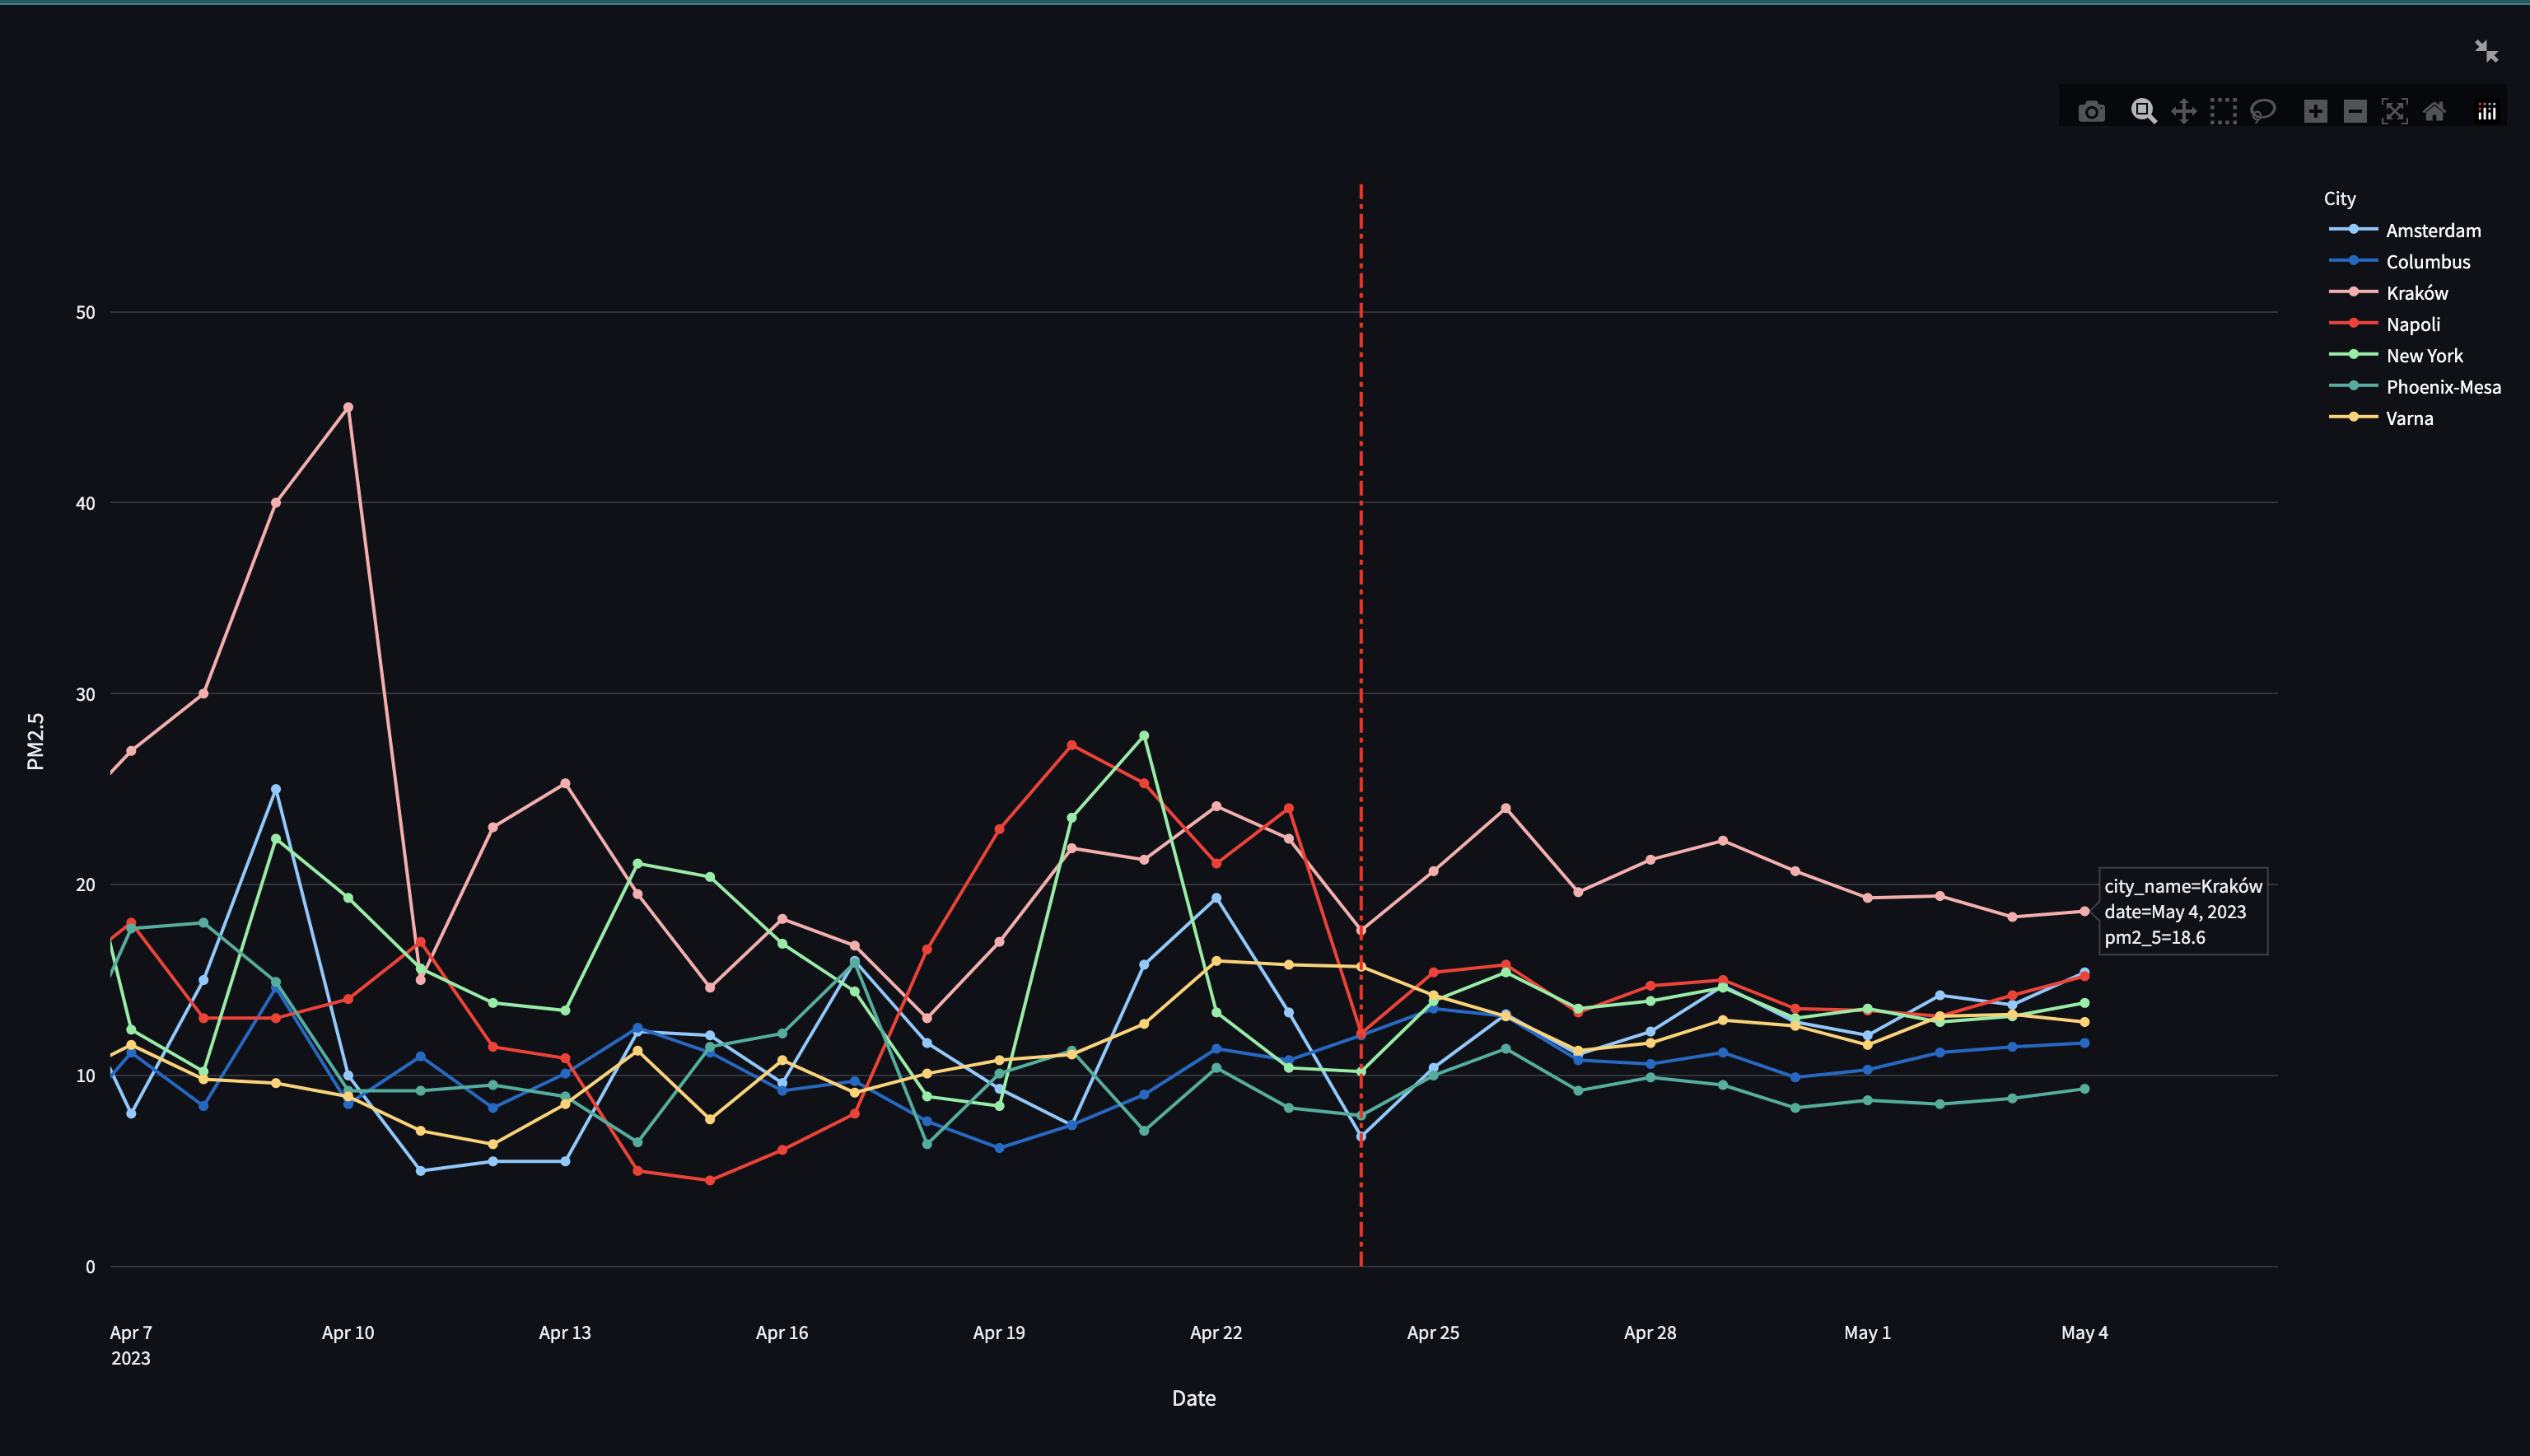Screen dimensions: 2530x1456
Task: Click the 'Apr 7' x-axis label
Action: pyautogui.click(x=131, y=1333)
